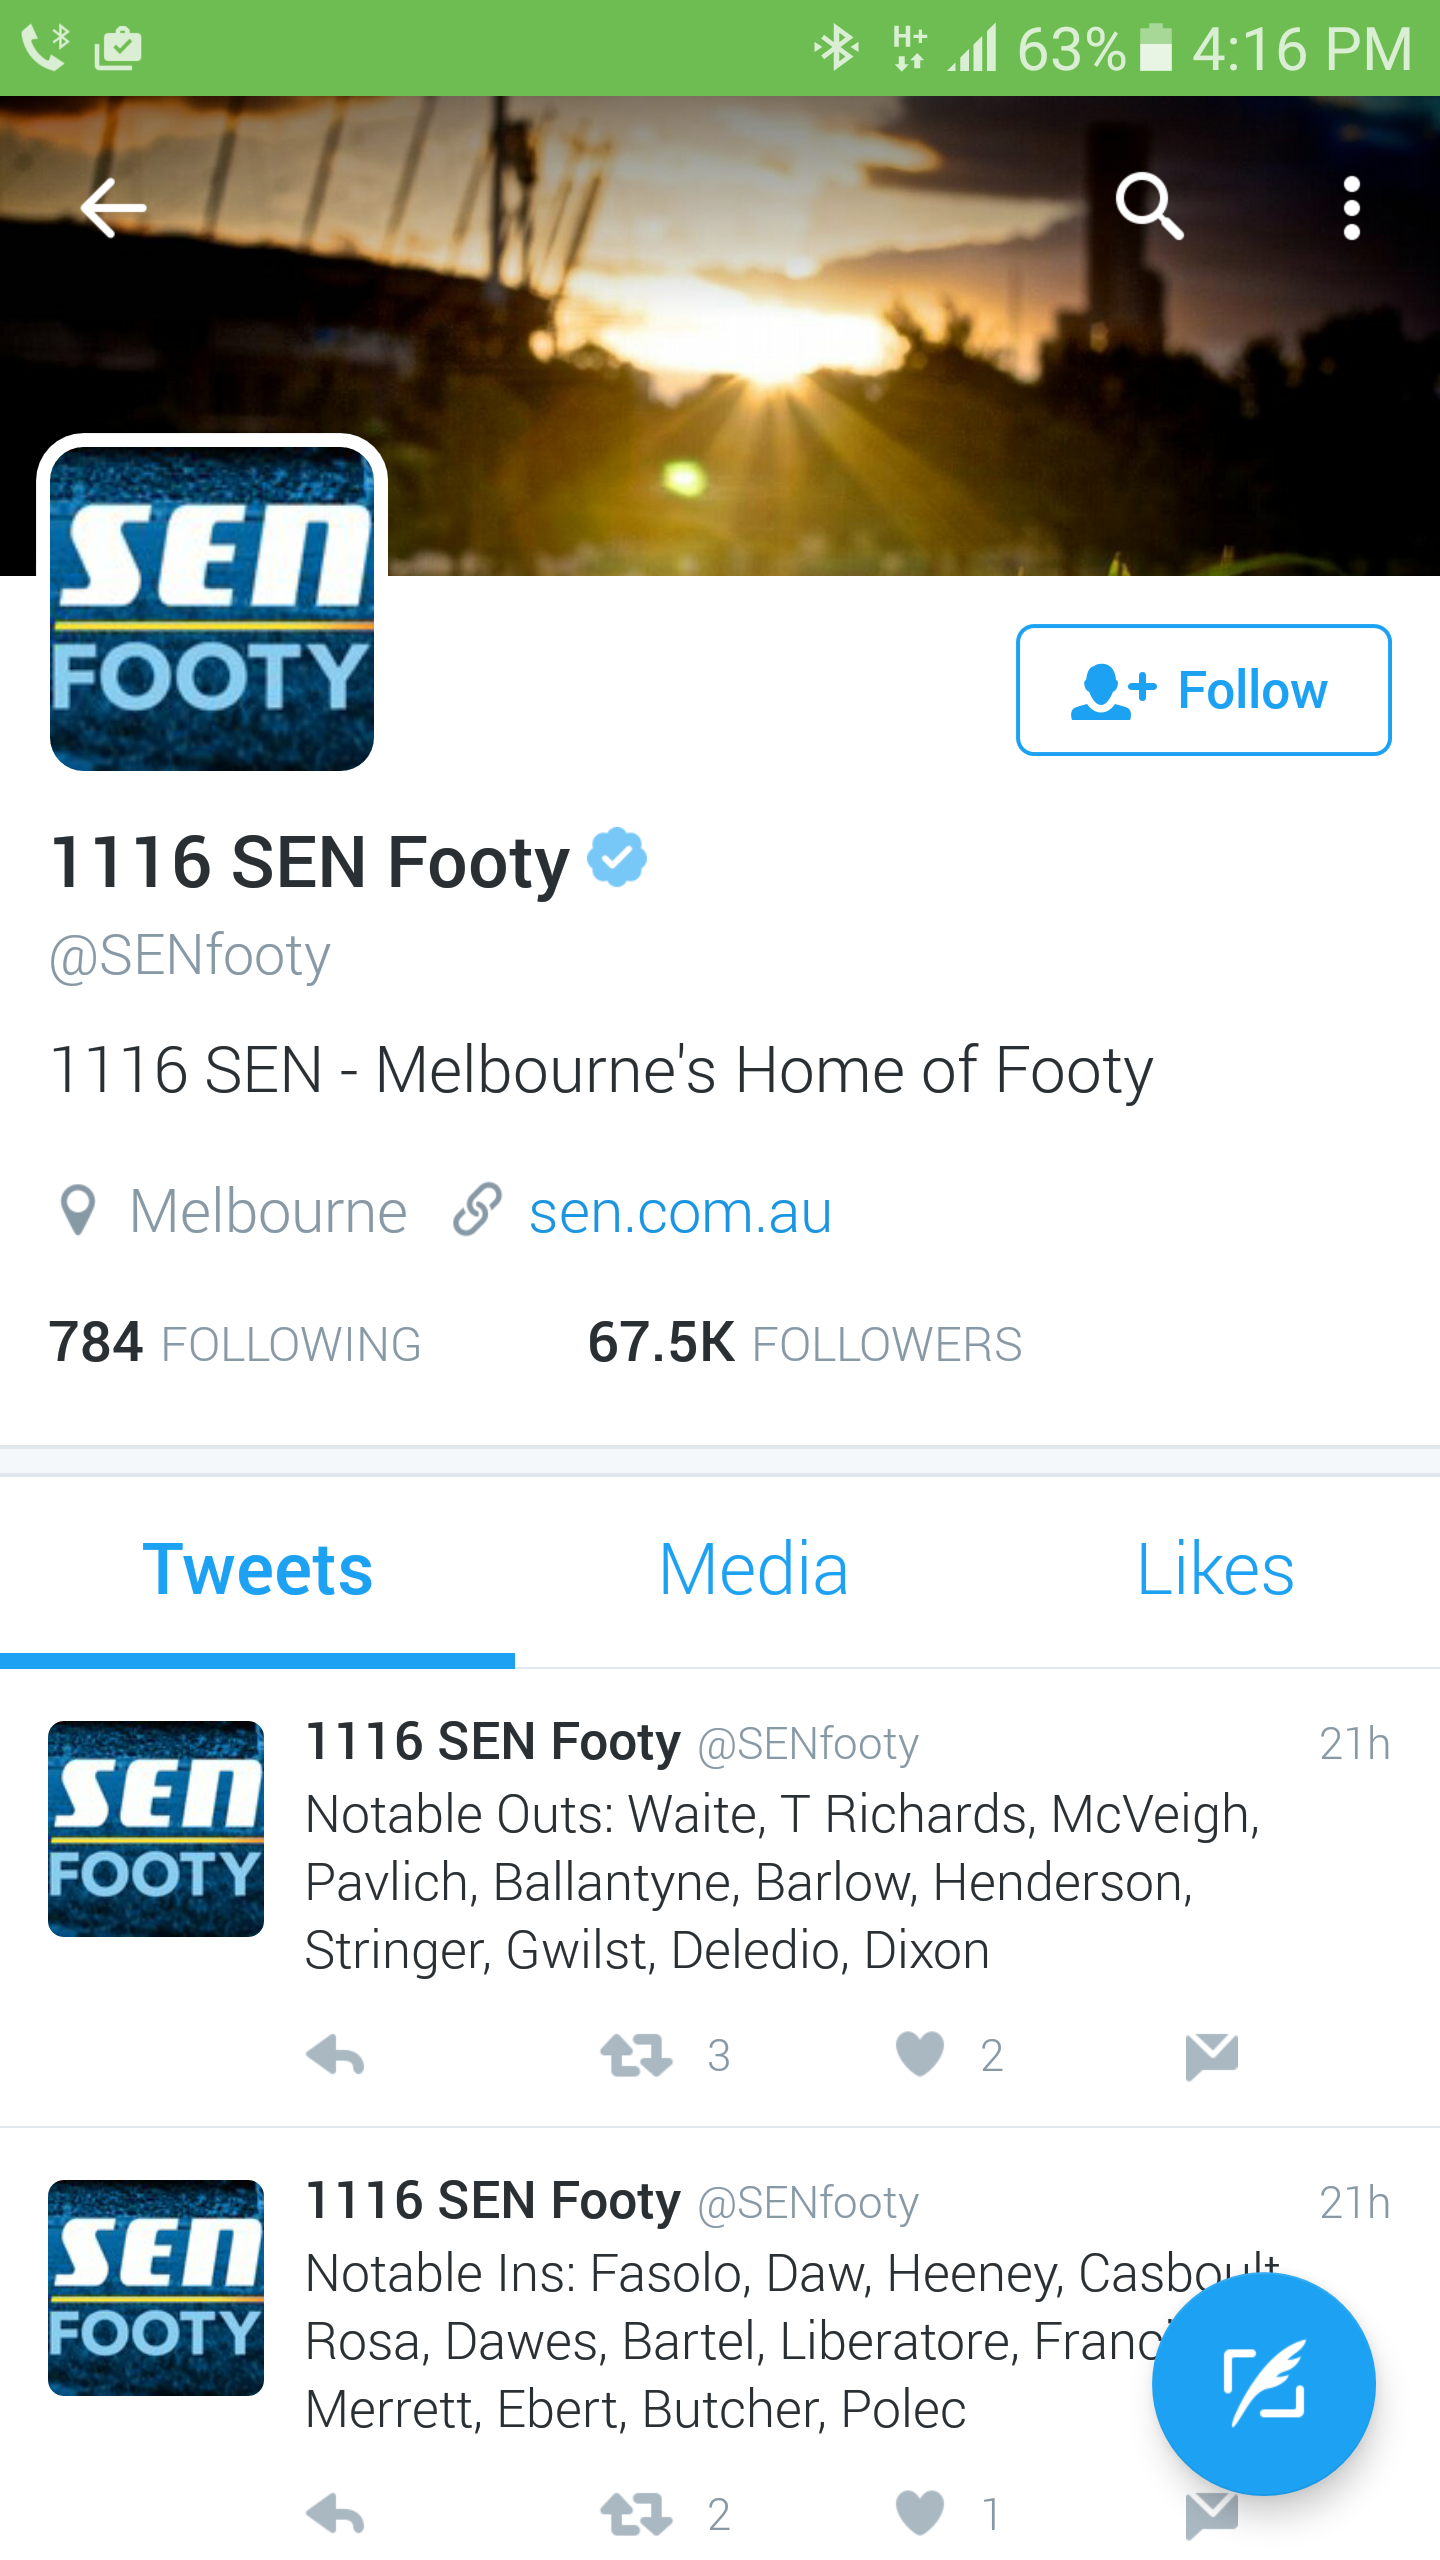Follow the 1116 SEN Footy account
Screen dimensions: 1440x2560
1203,690
